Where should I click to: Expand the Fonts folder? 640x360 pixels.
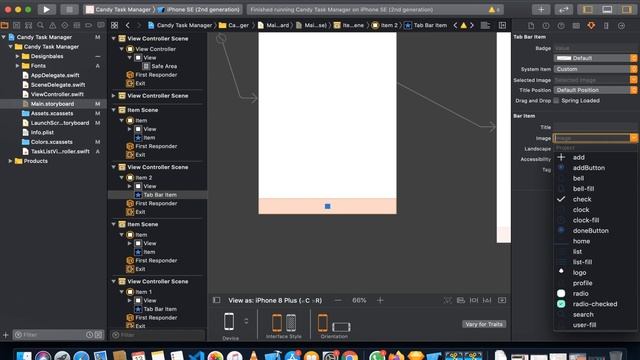click(x=17, y=66)
